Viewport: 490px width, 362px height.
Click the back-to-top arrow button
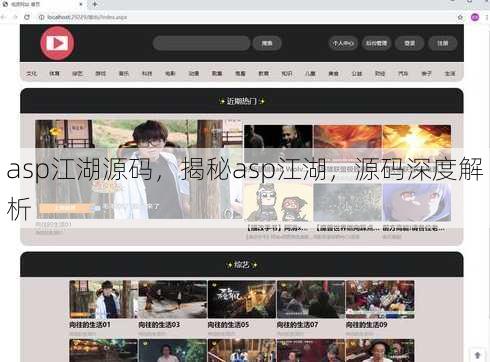478,355
